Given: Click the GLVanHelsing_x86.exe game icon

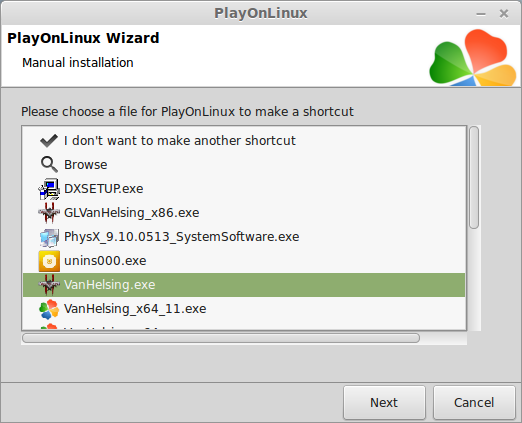Looking at the screenshot, I should pyautogui.click(x=49, y=213).
